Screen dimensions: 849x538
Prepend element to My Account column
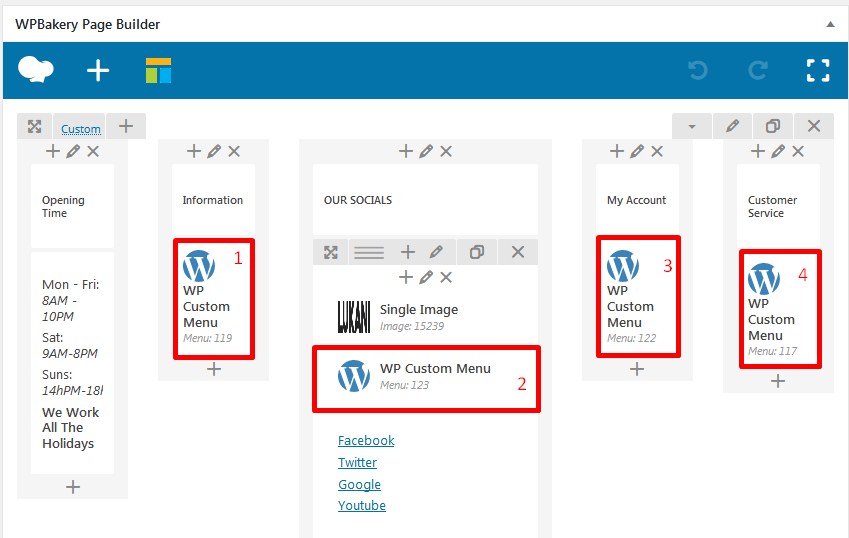tap(617, 152)
